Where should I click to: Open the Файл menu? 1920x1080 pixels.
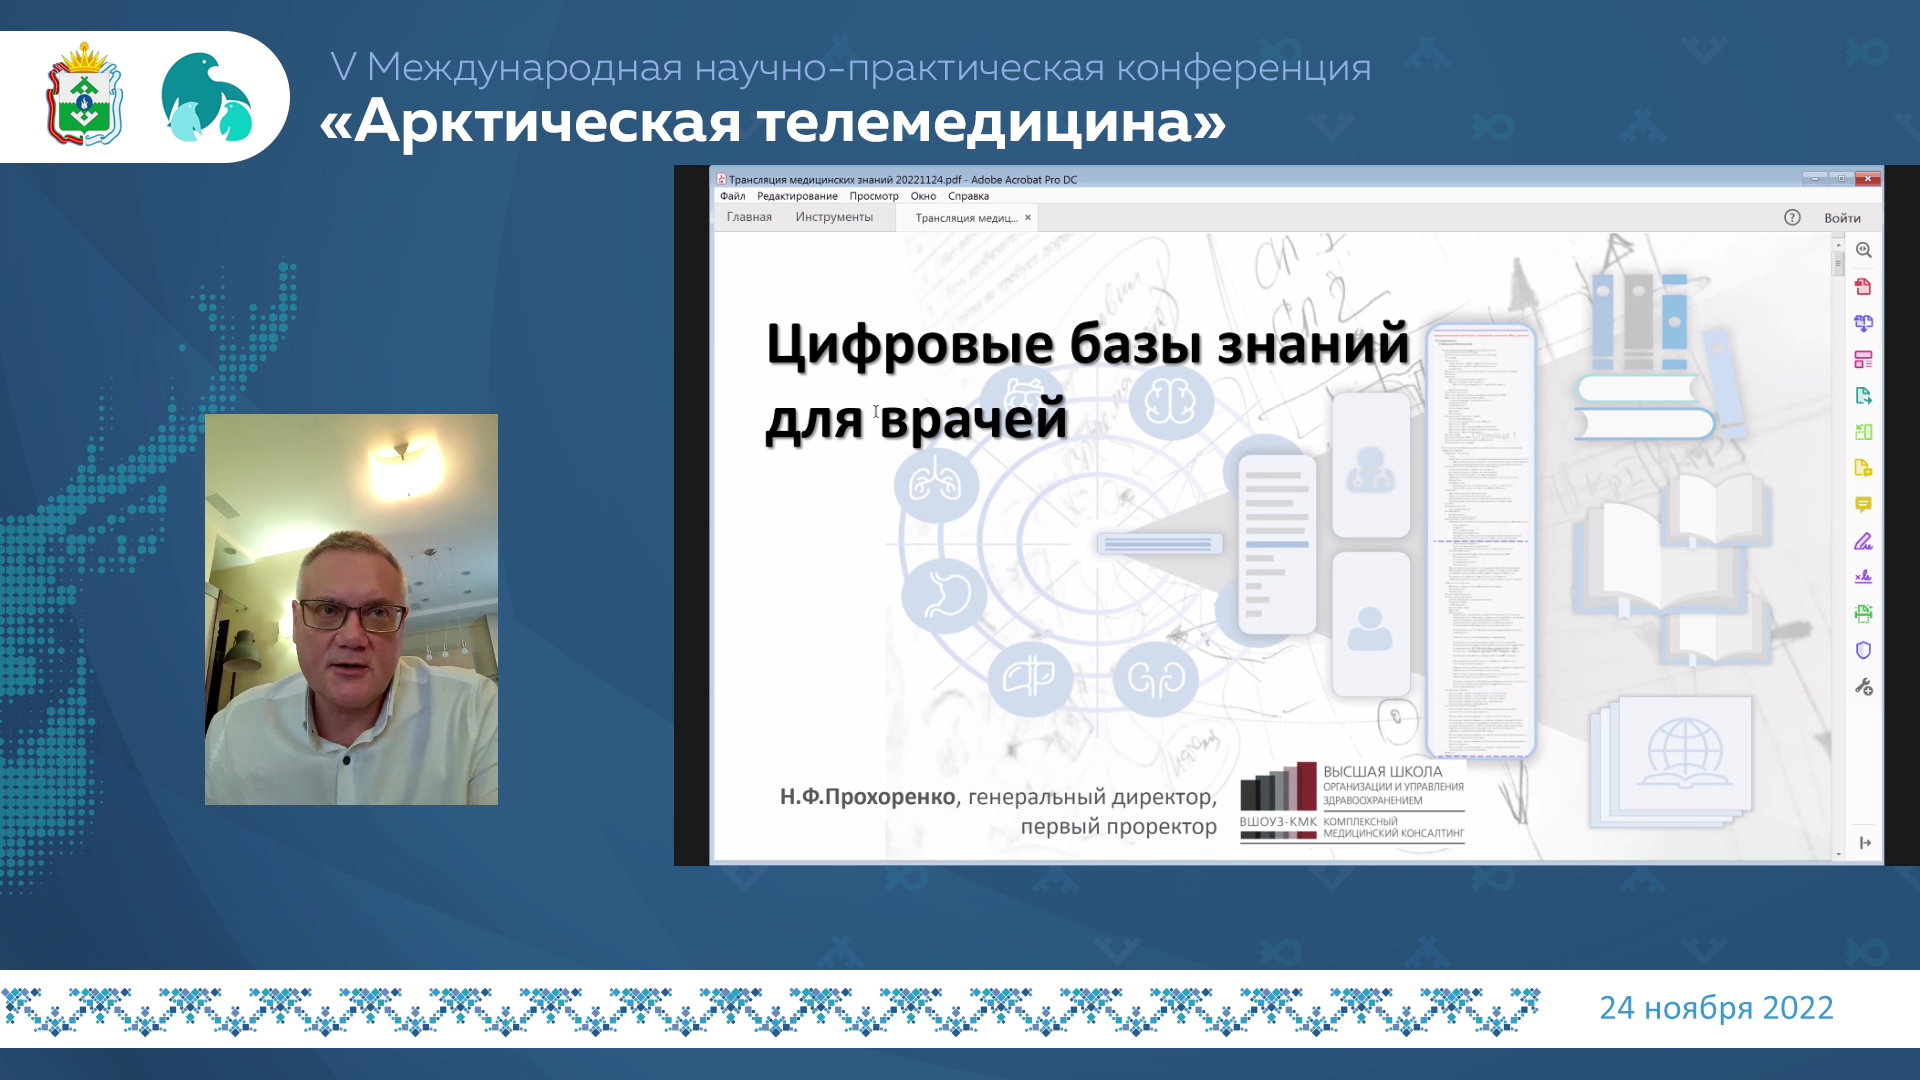click(732, 196)
